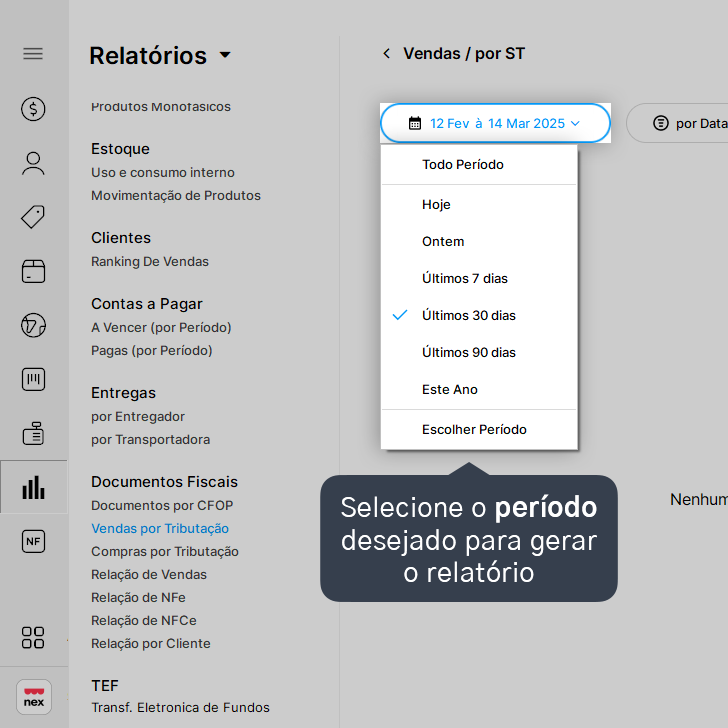
Task: Click the filter icon beside por Data
Action: 661,123
